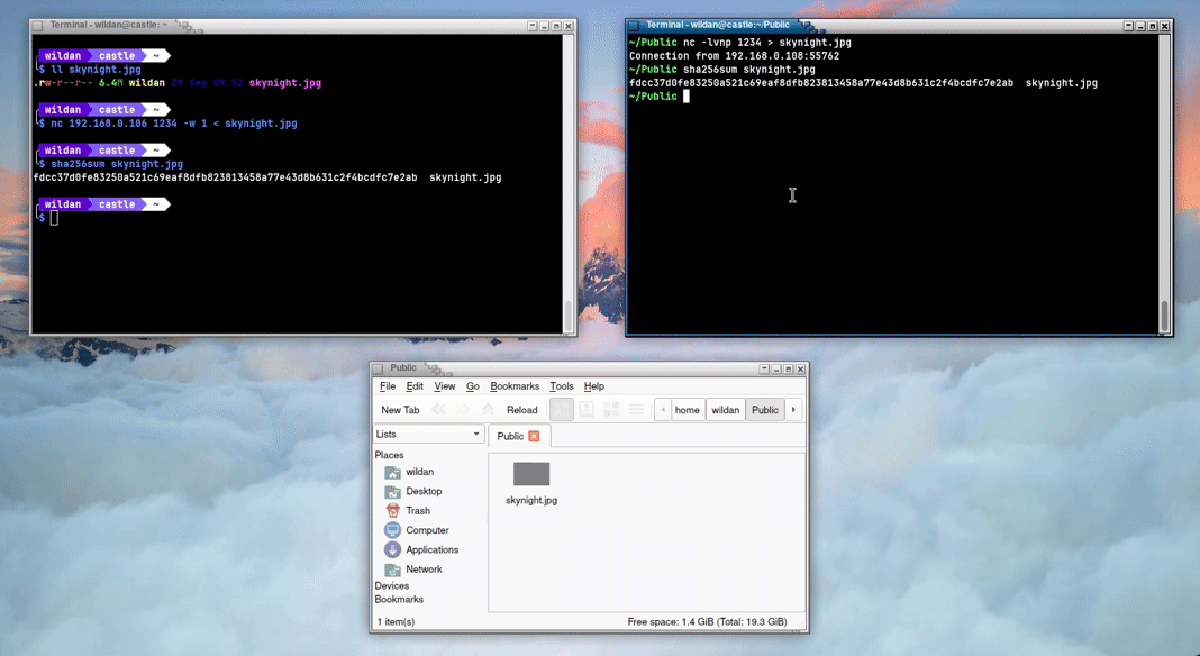
Task: Click the 'Public' path bar button
Action: coord(765,410)
